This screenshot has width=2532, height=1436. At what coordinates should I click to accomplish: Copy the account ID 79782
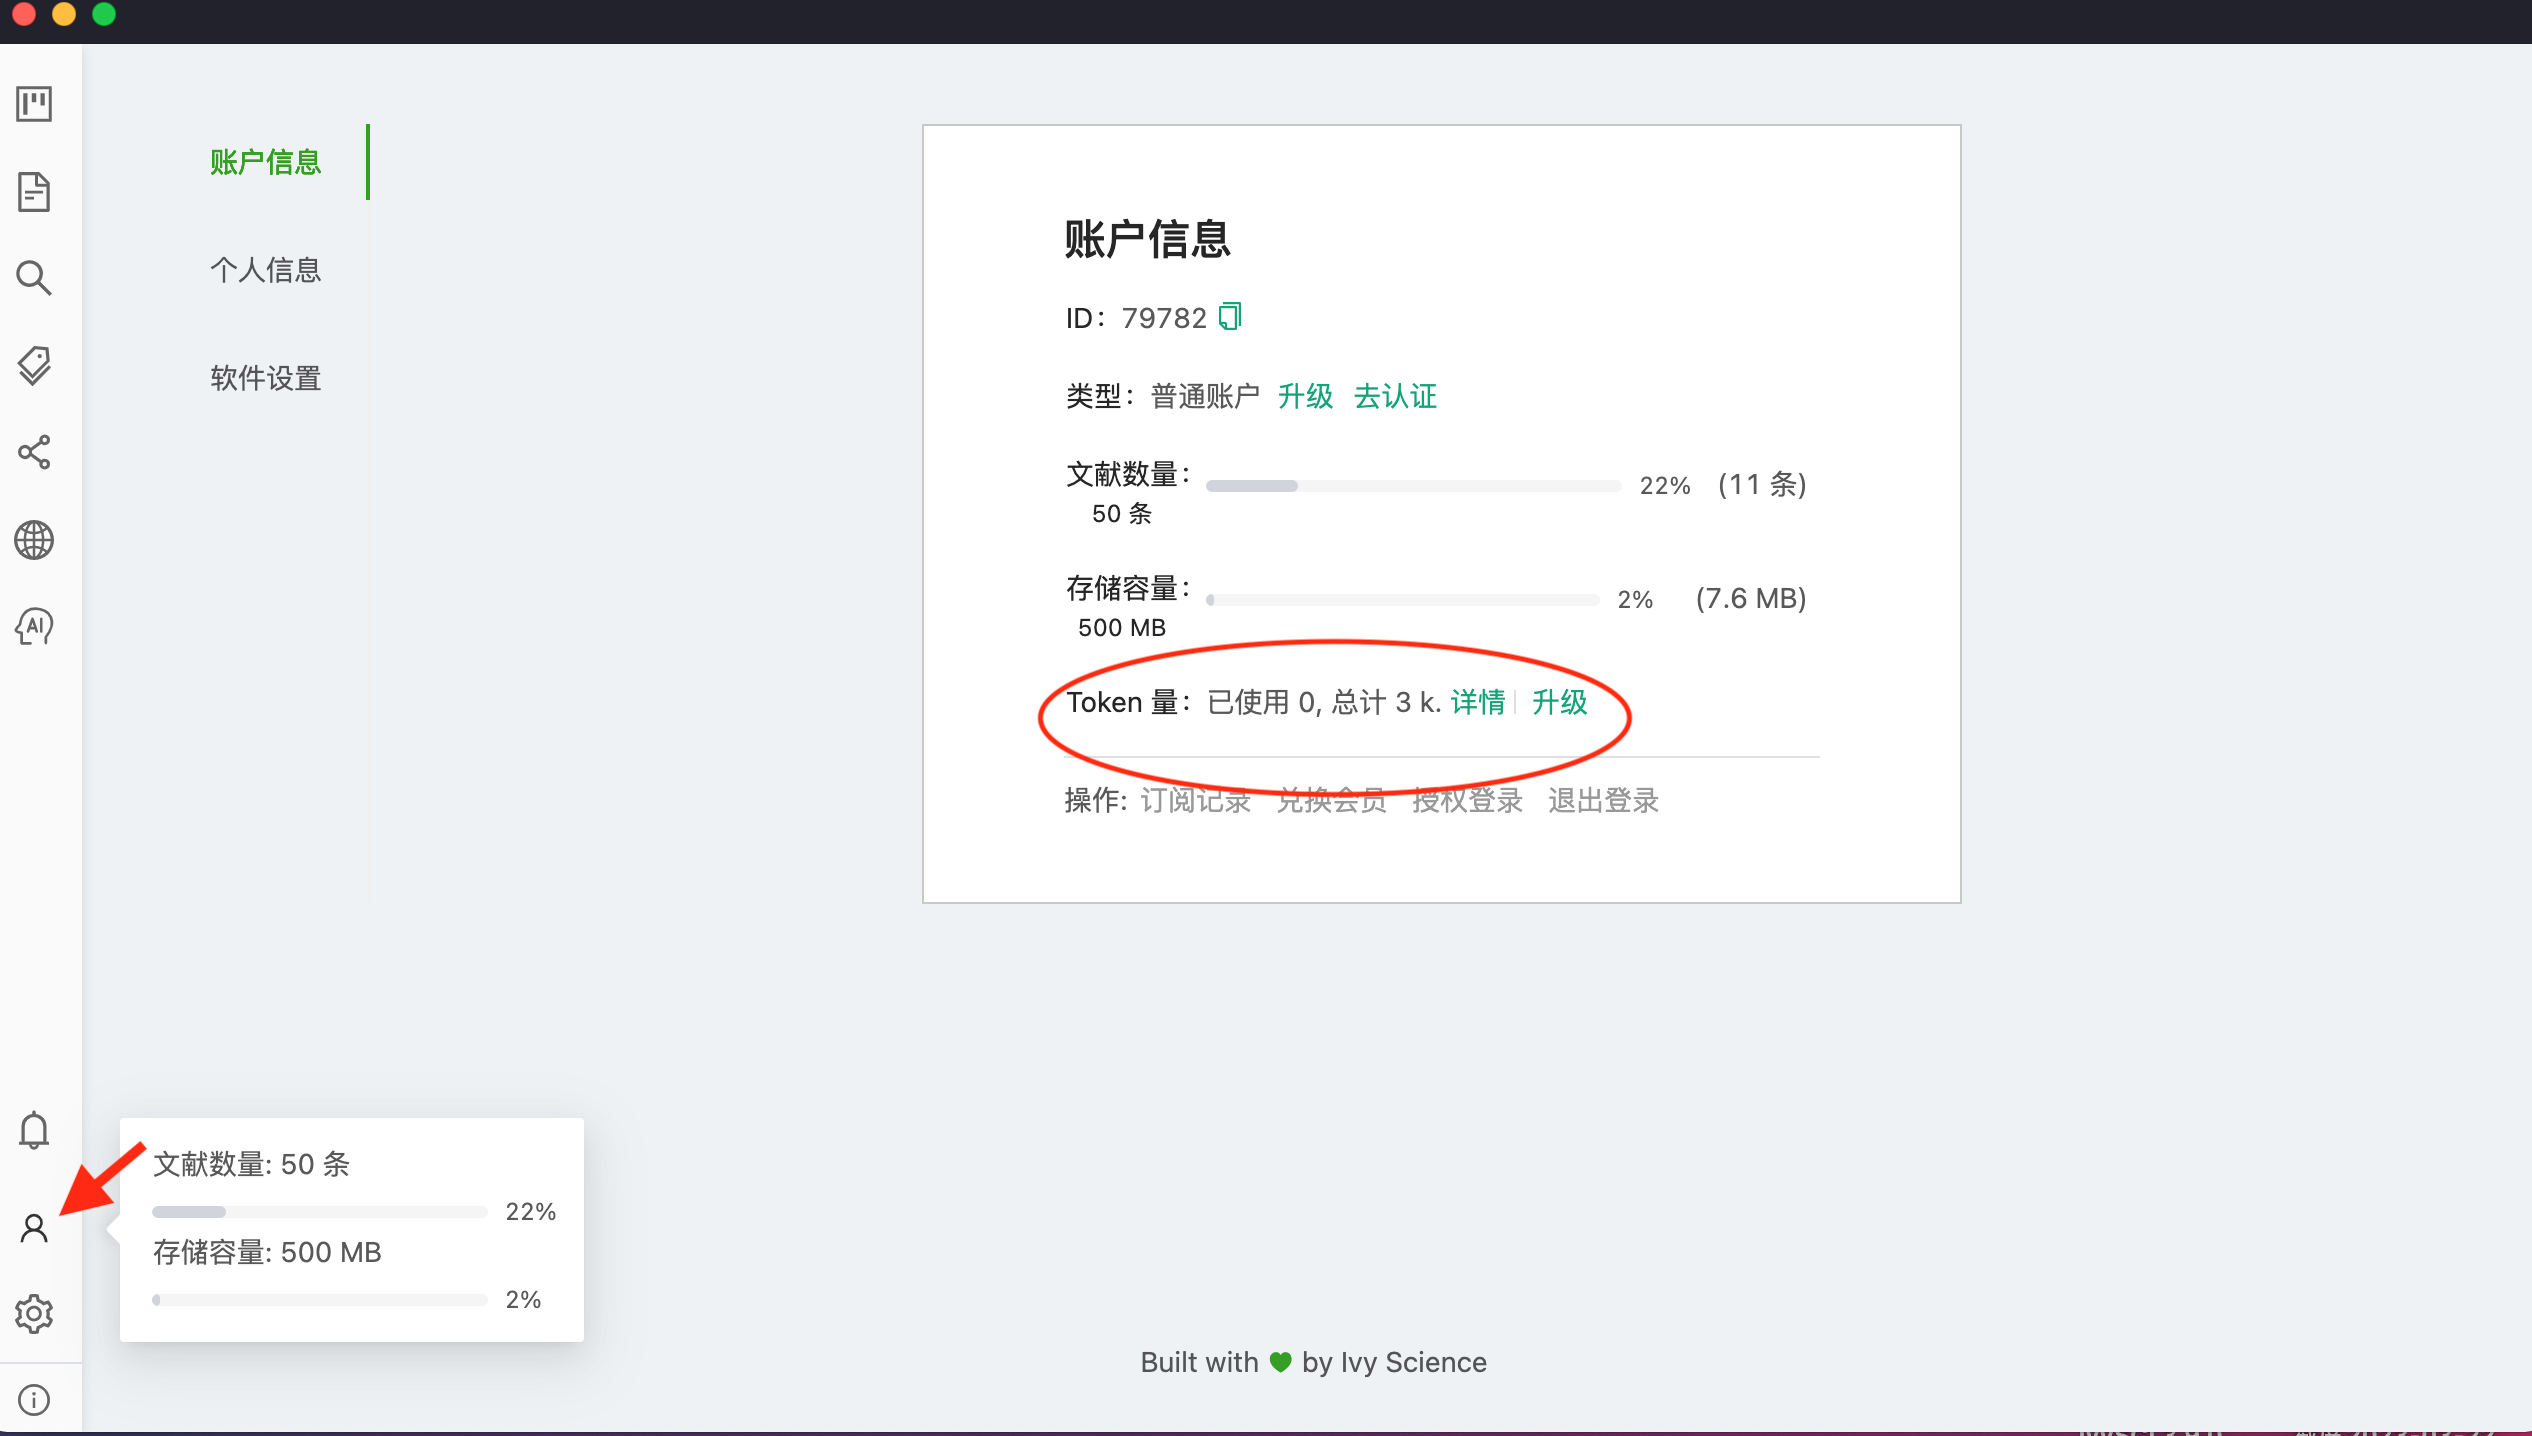click(x=1230, y=317)
